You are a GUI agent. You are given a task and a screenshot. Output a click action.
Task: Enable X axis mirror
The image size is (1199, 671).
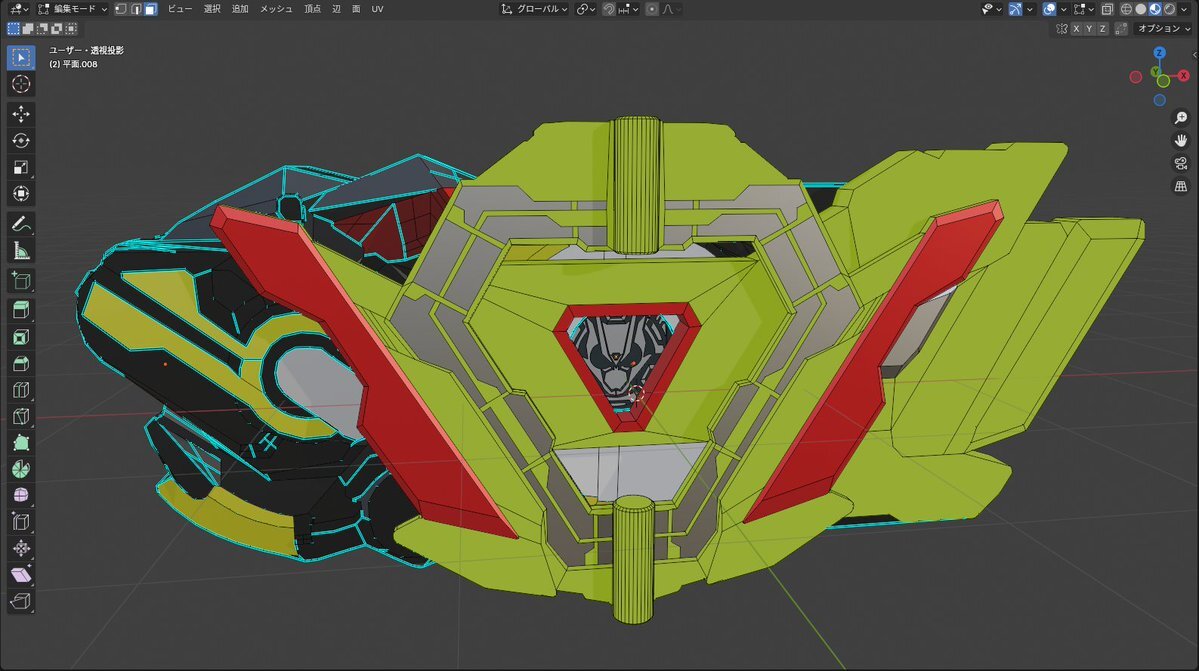coord(1075,29)
